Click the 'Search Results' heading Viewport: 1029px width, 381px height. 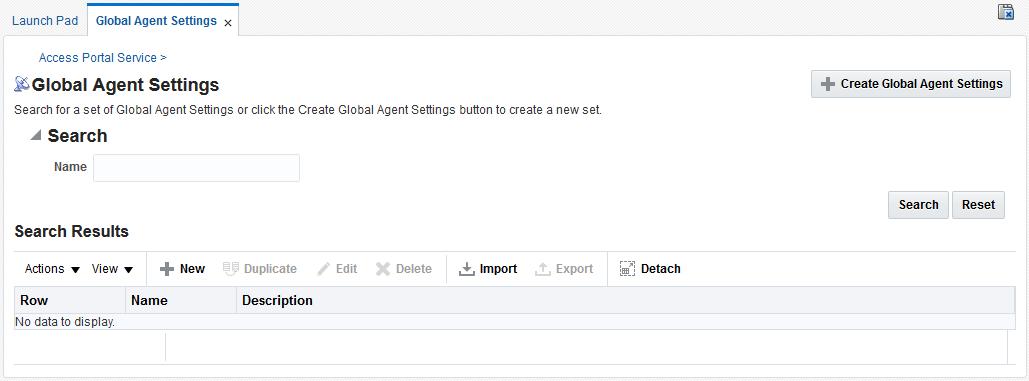(x=72, y=231)
